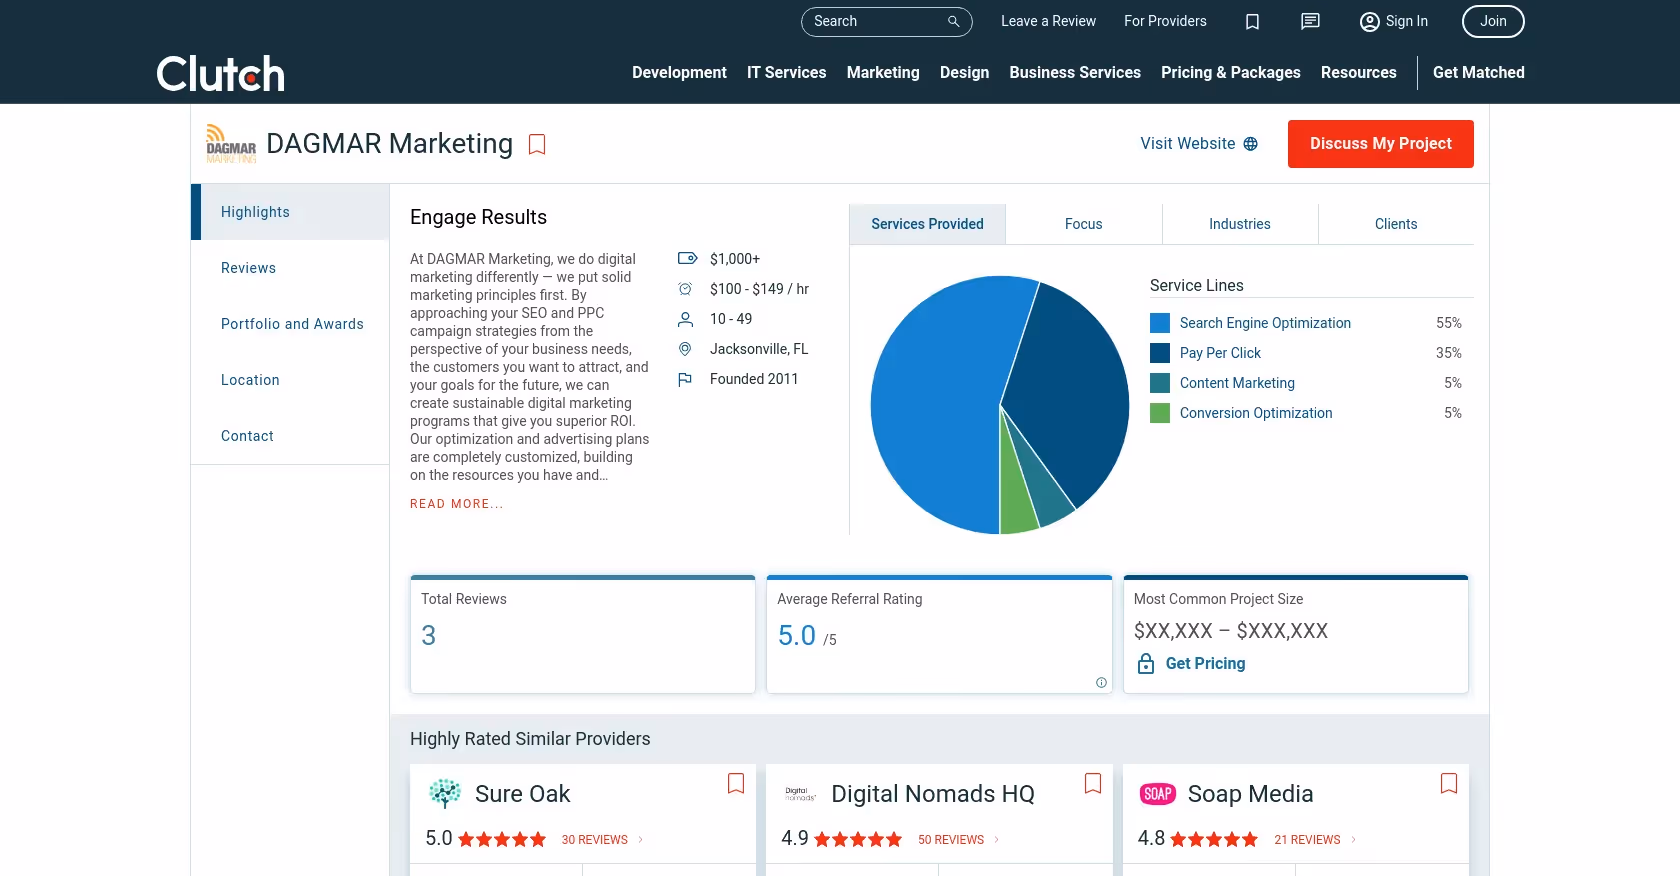Open the IT Services menu
The image size is (1680, 876).
tap(787, 73)
